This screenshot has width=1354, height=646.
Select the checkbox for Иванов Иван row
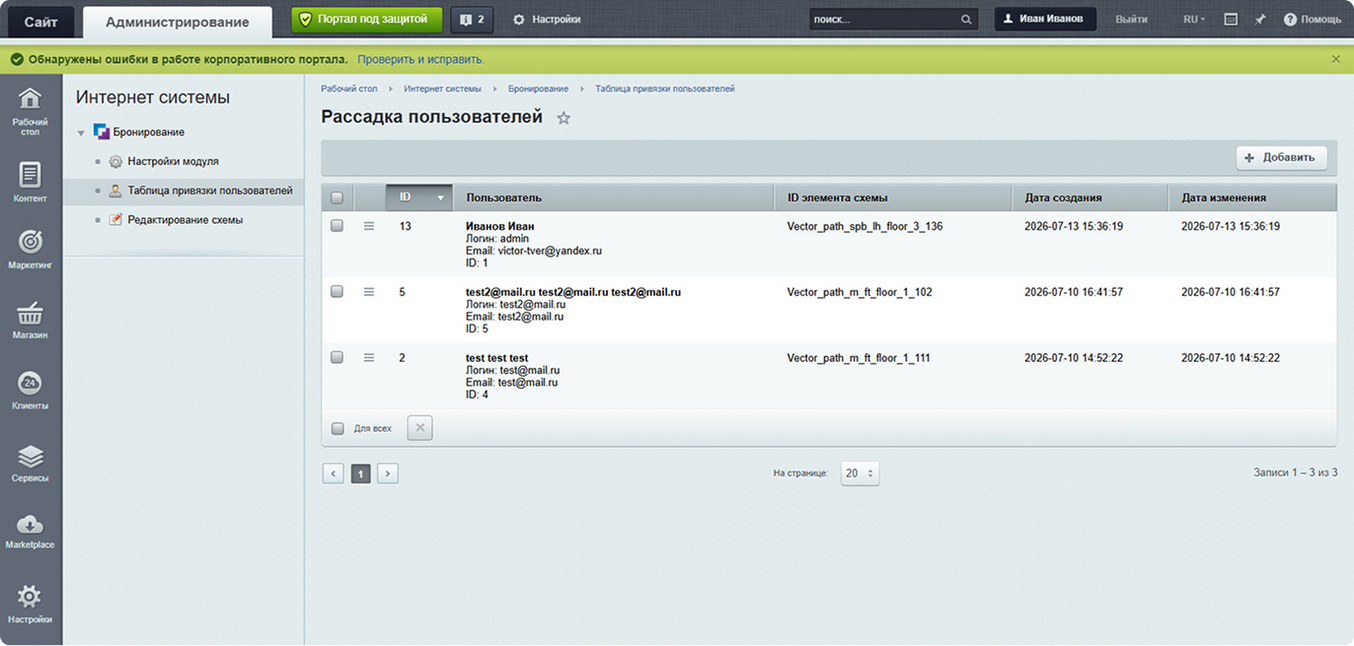[x=337, y=226]
